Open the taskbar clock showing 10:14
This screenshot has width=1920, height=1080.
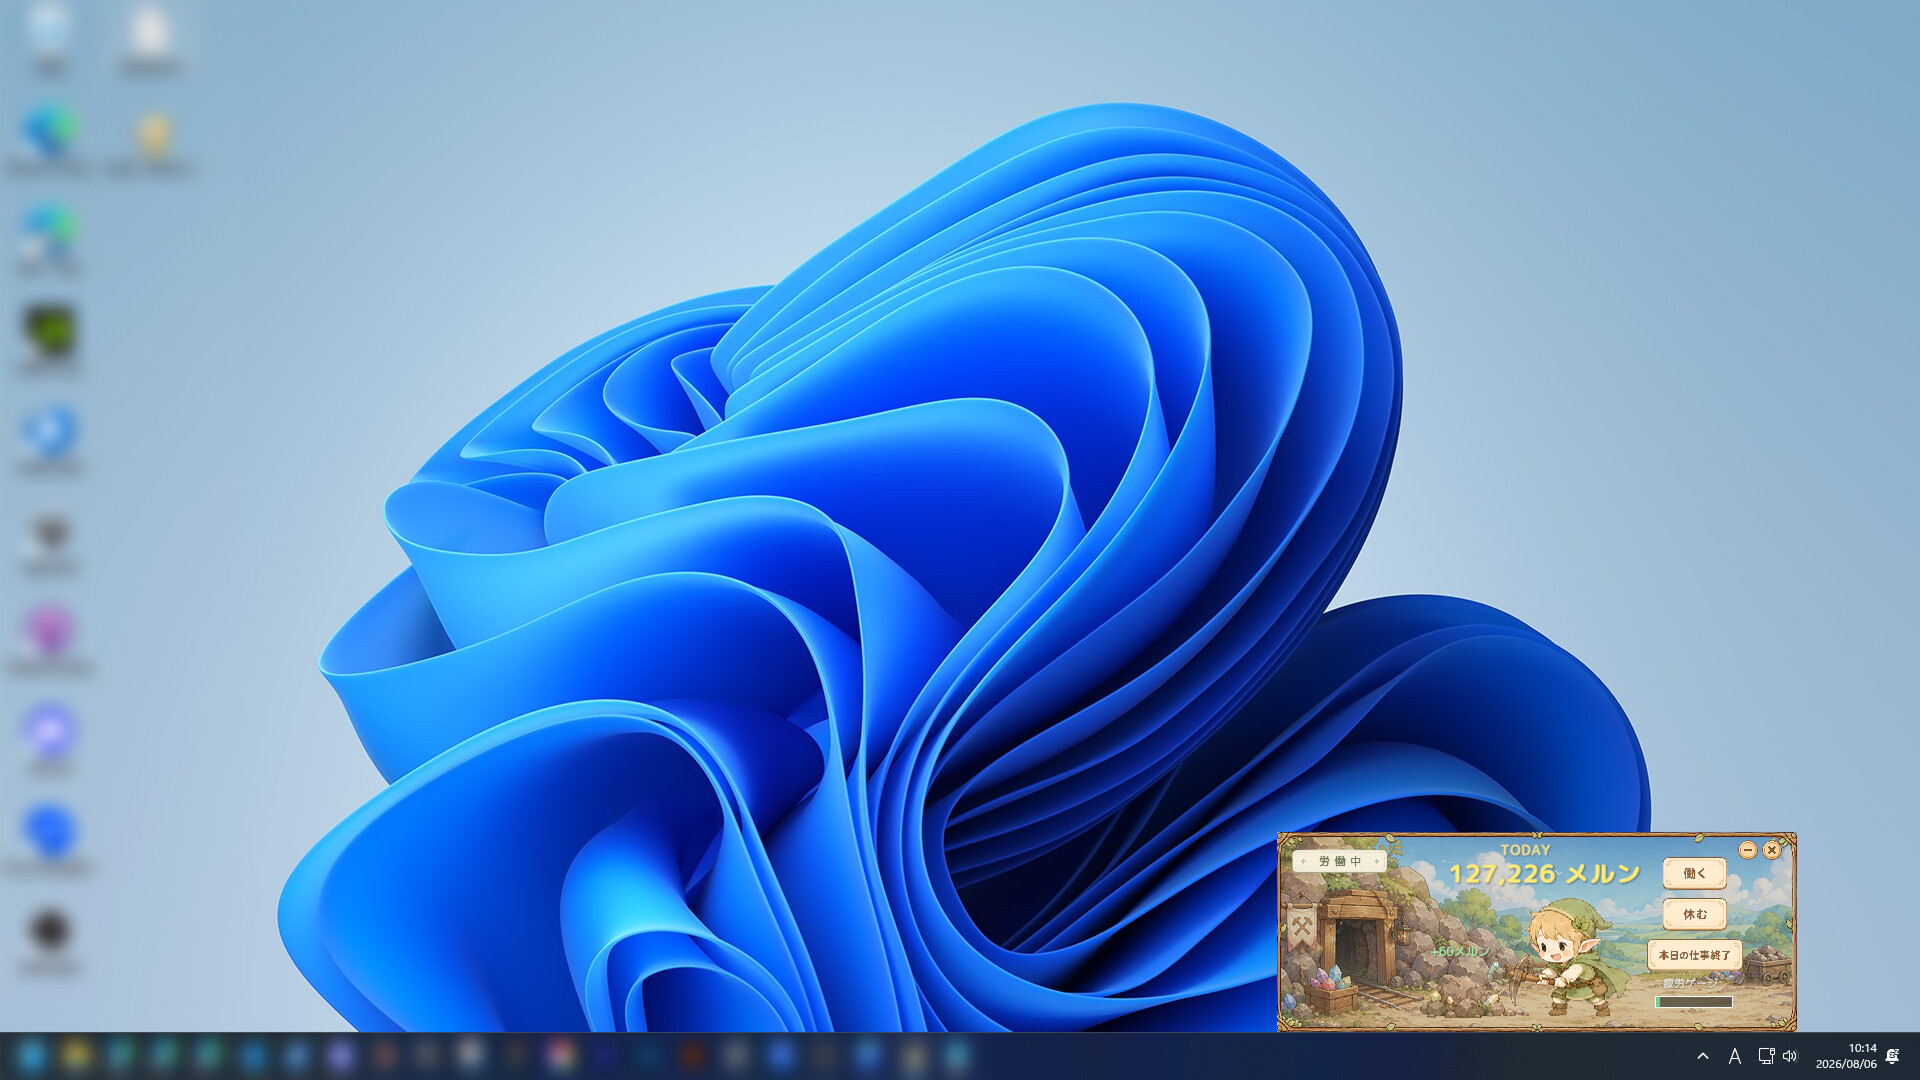click(1846, 1056)
